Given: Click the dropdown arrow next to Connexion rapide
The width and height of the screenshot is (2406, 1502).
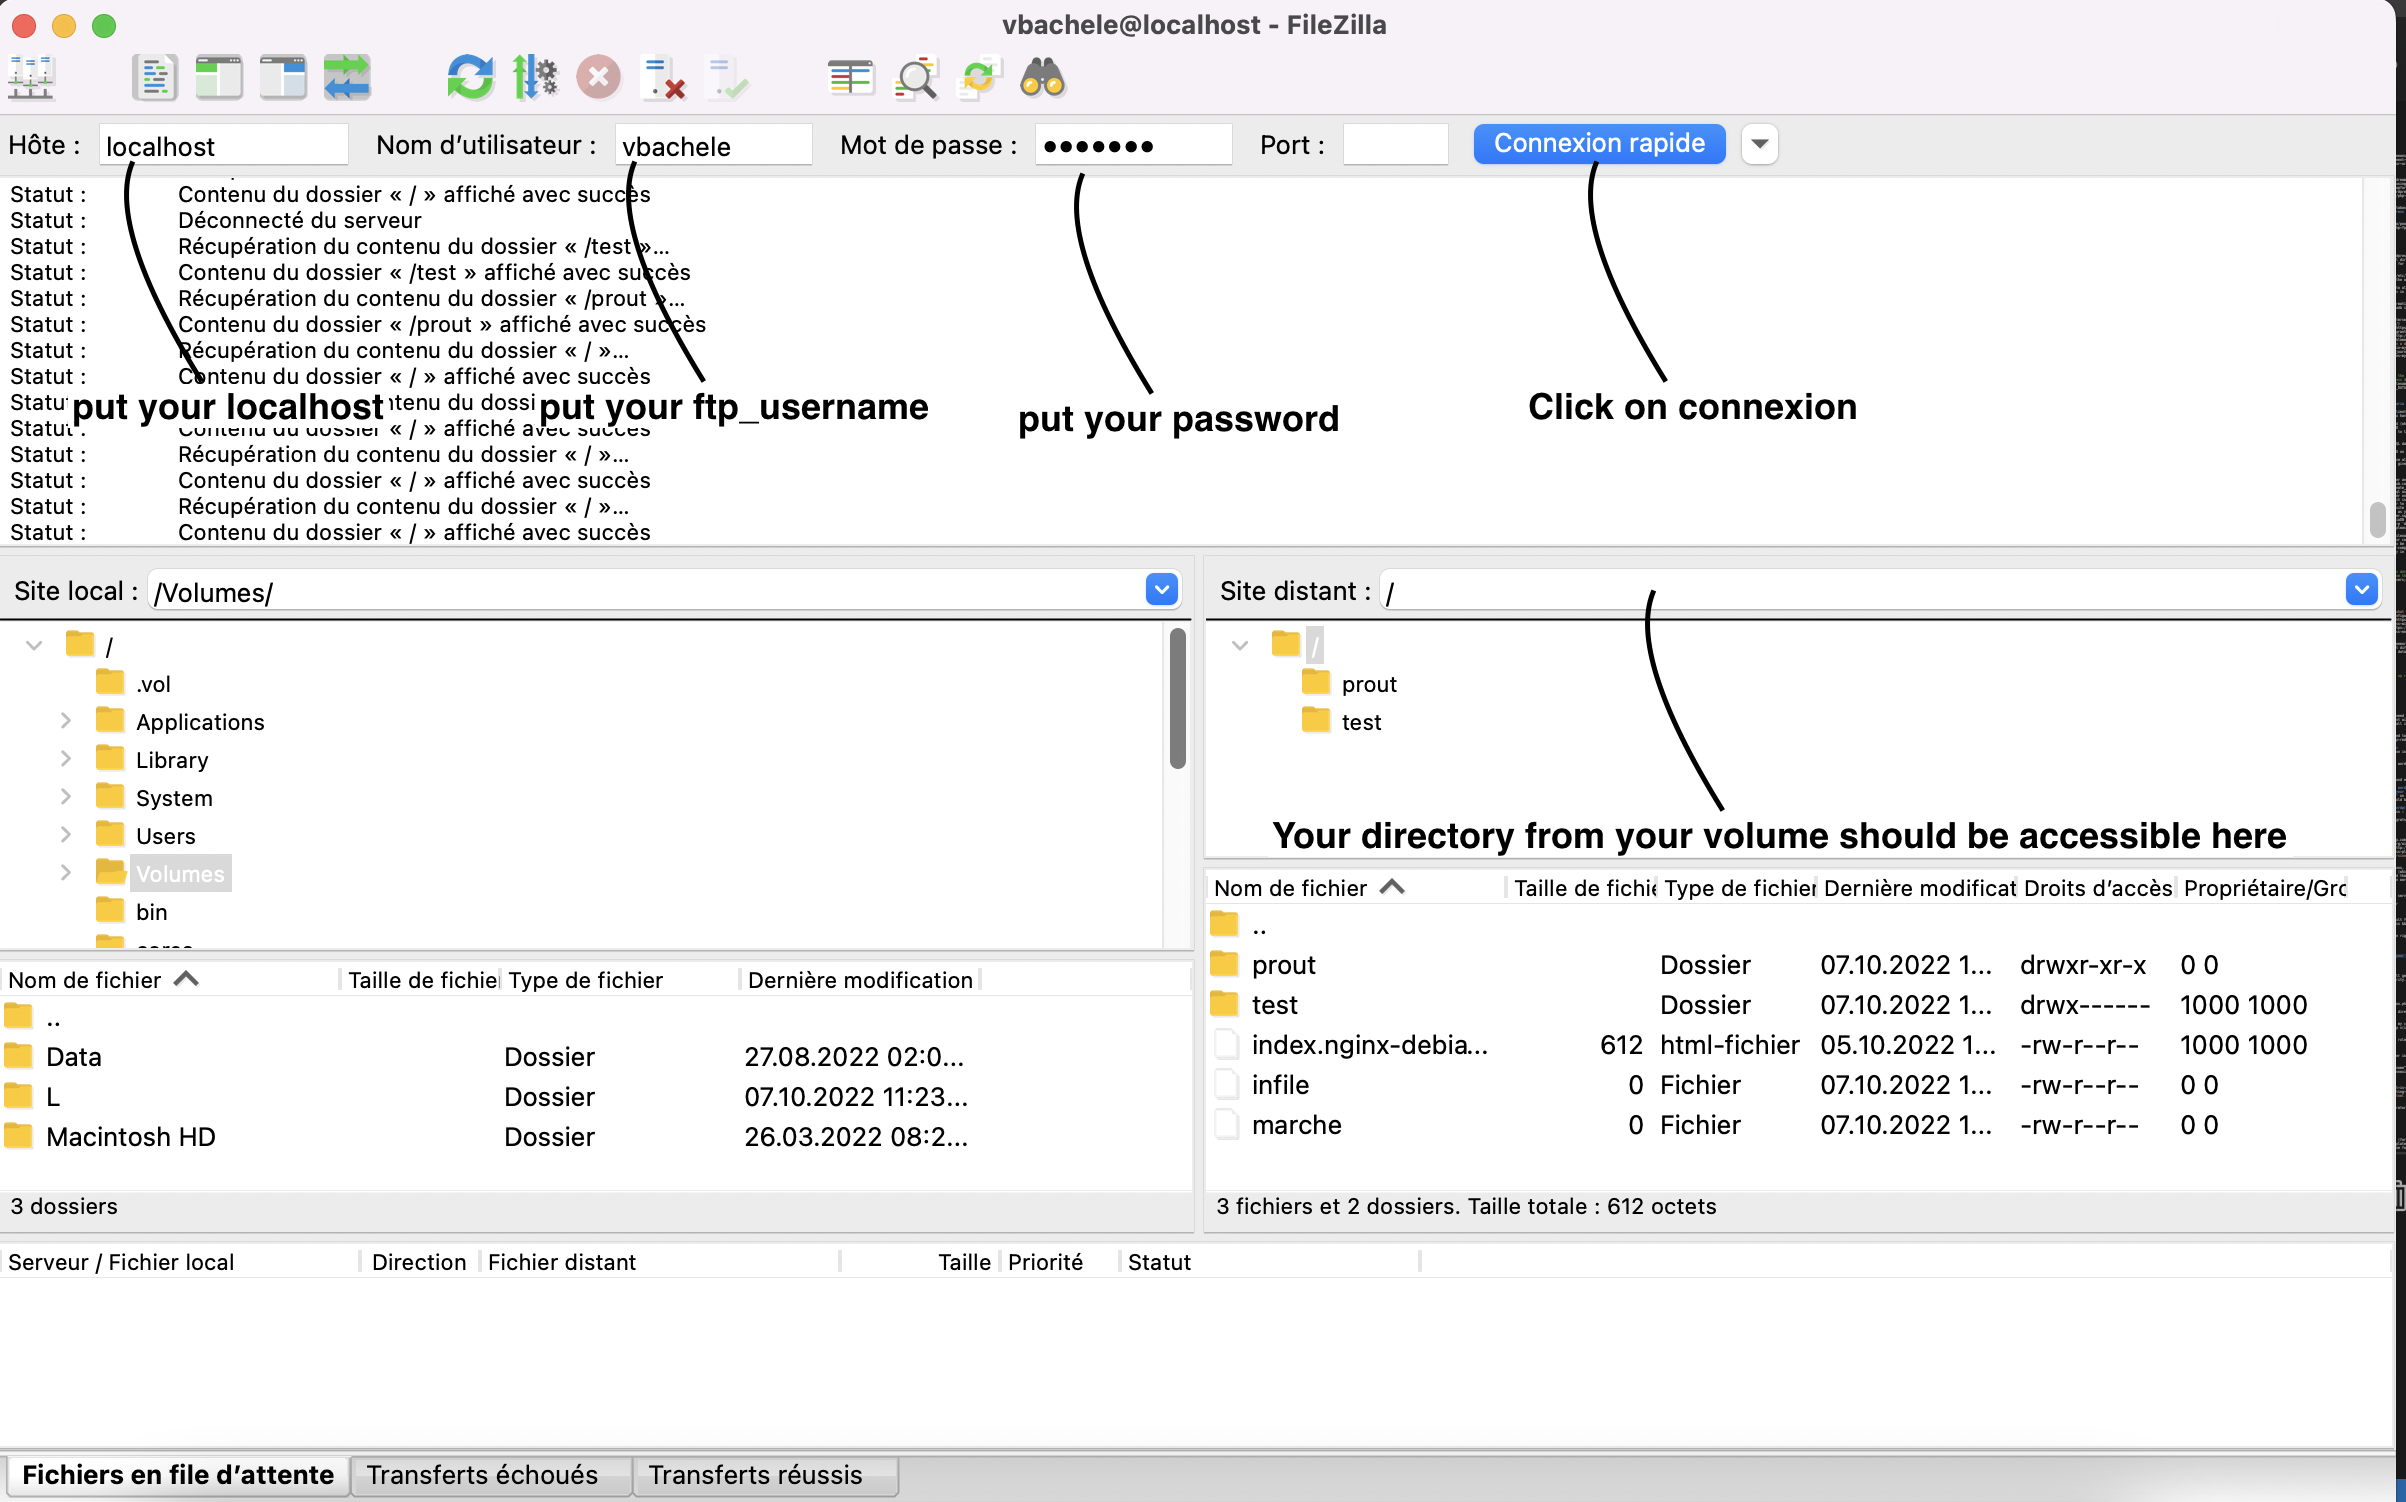Looking at the screenshot, I should pos(1761,145).
